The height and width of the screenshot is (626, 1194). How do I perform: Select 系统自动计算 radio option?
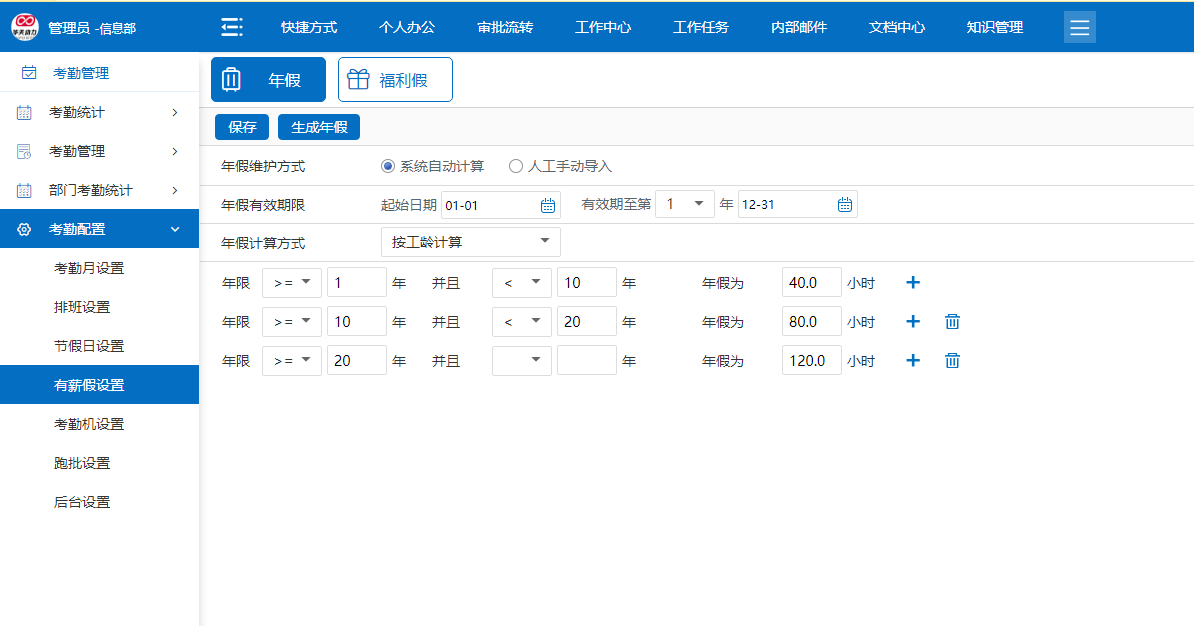pyautogui.click(x=388, y=166)
